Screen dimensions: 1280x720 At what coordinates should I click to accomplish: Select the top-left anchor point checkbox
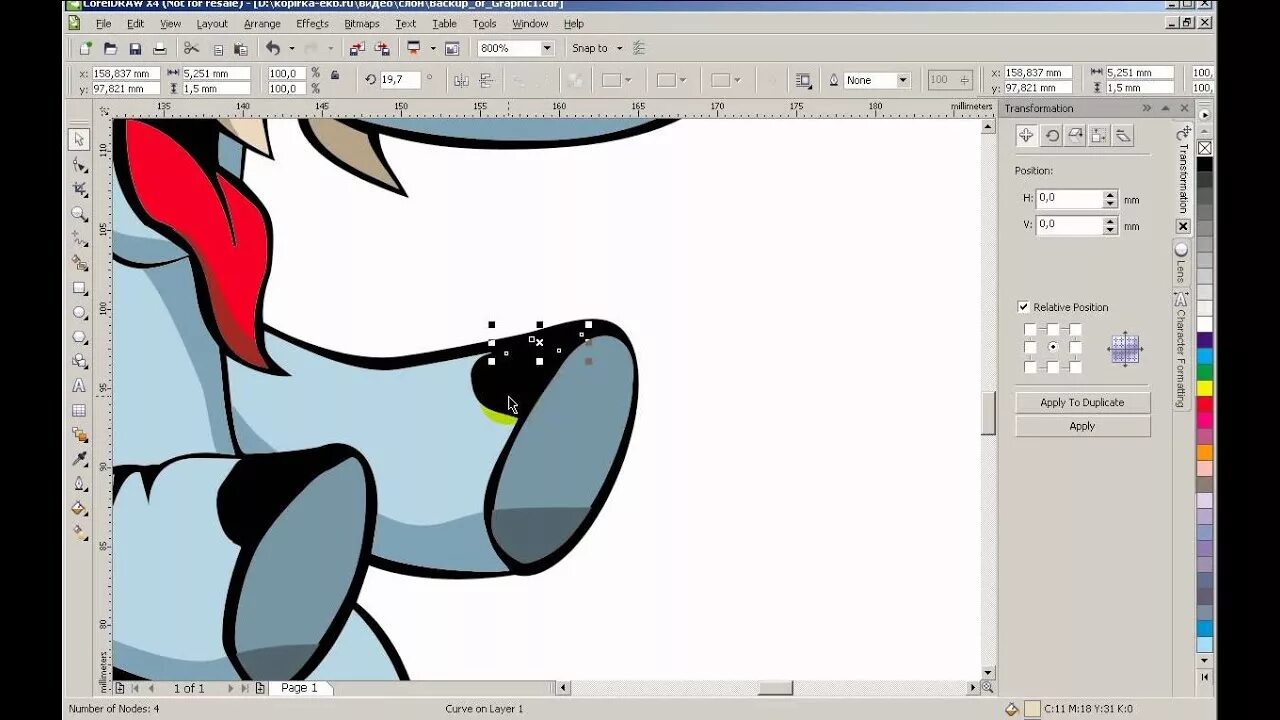pos(1030,329)
